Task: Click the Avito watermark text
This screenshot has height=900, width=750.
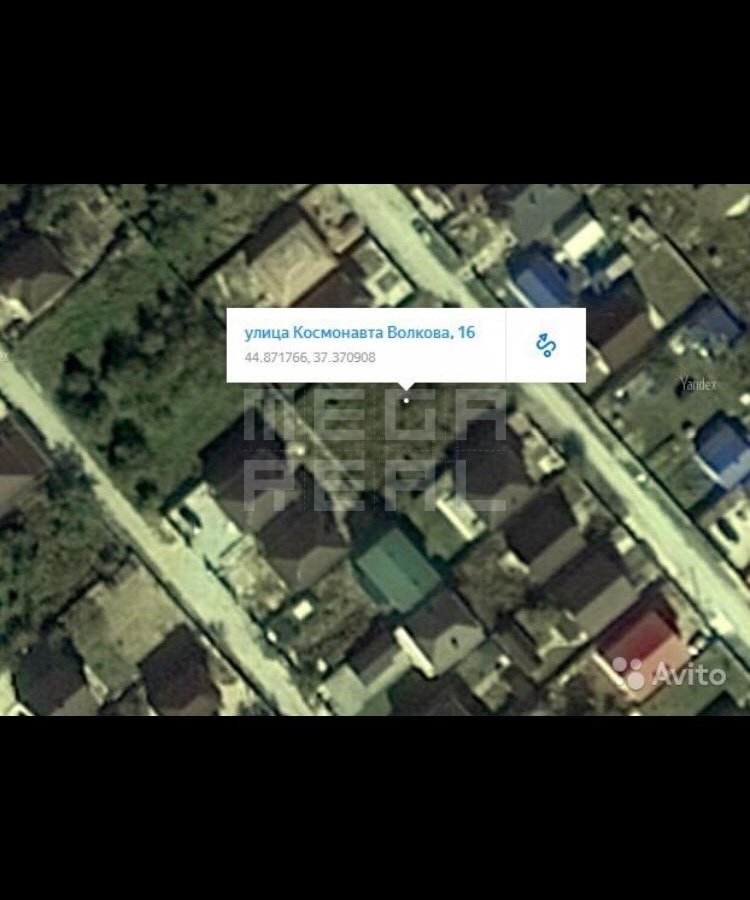Action: tap(688, 675)
